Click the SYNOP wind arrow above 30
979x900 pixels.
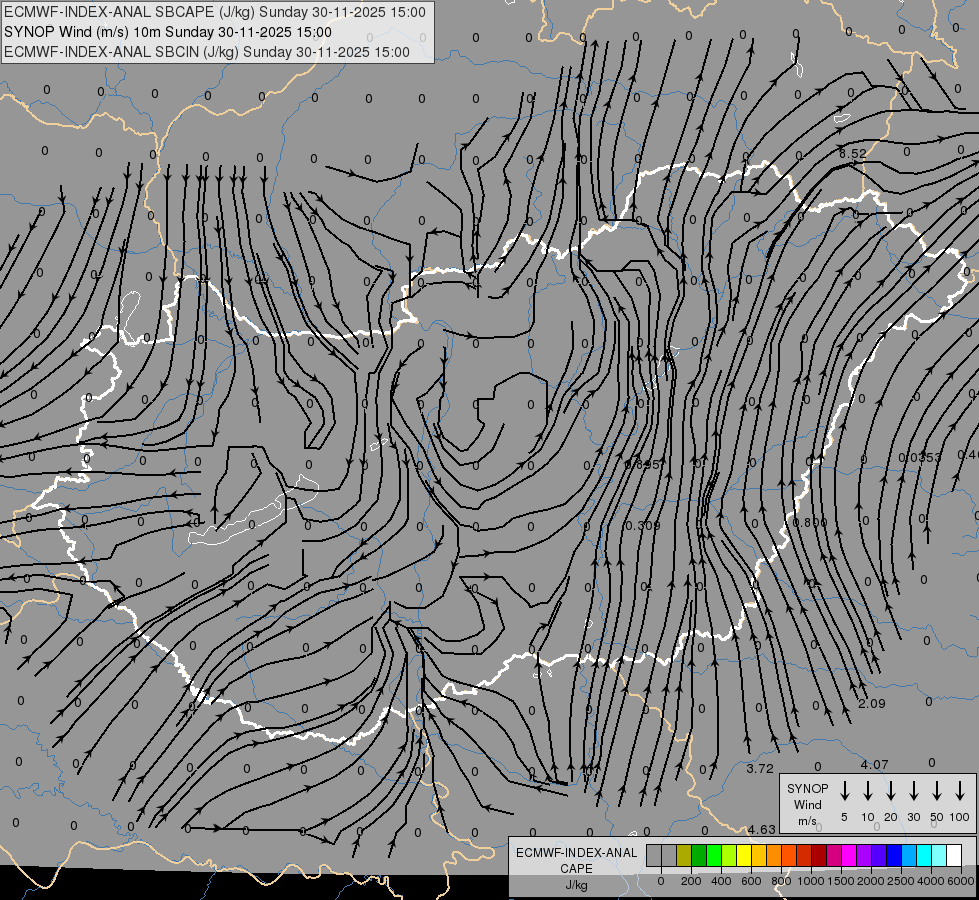click(x=913, y=791)
